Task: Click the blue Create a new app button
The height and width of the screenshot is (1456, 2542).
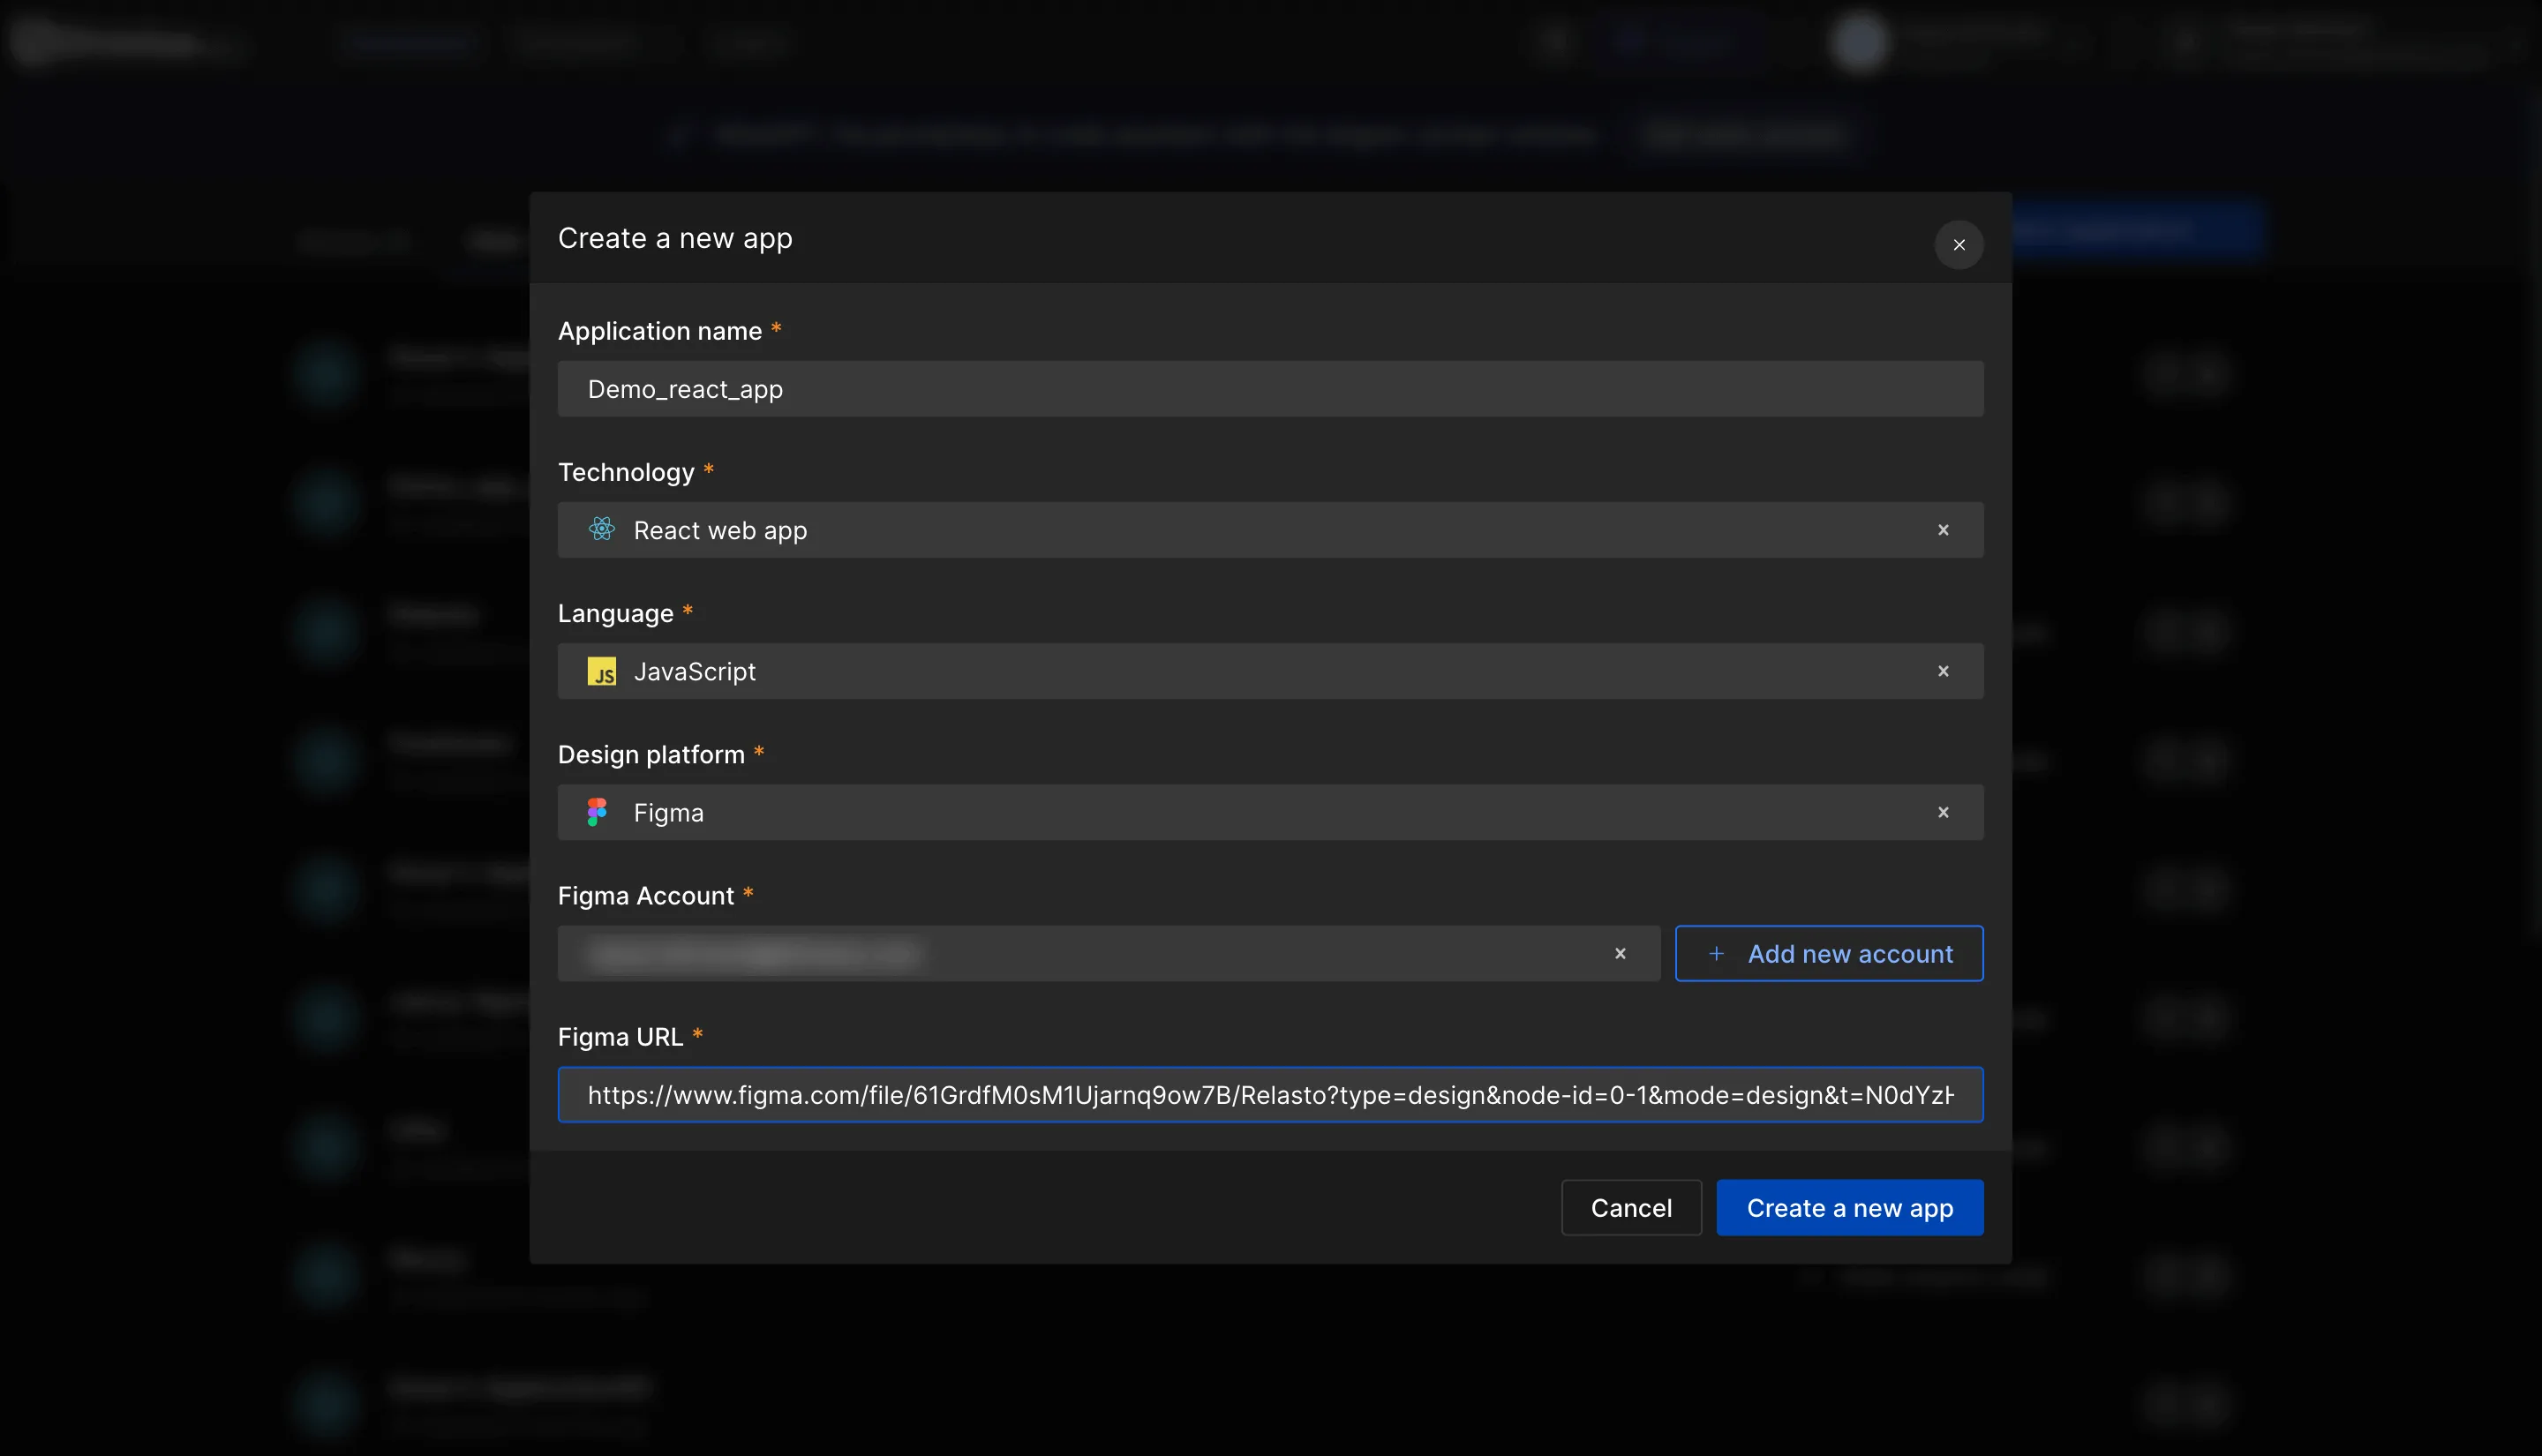Action: pos(1849,1207)
